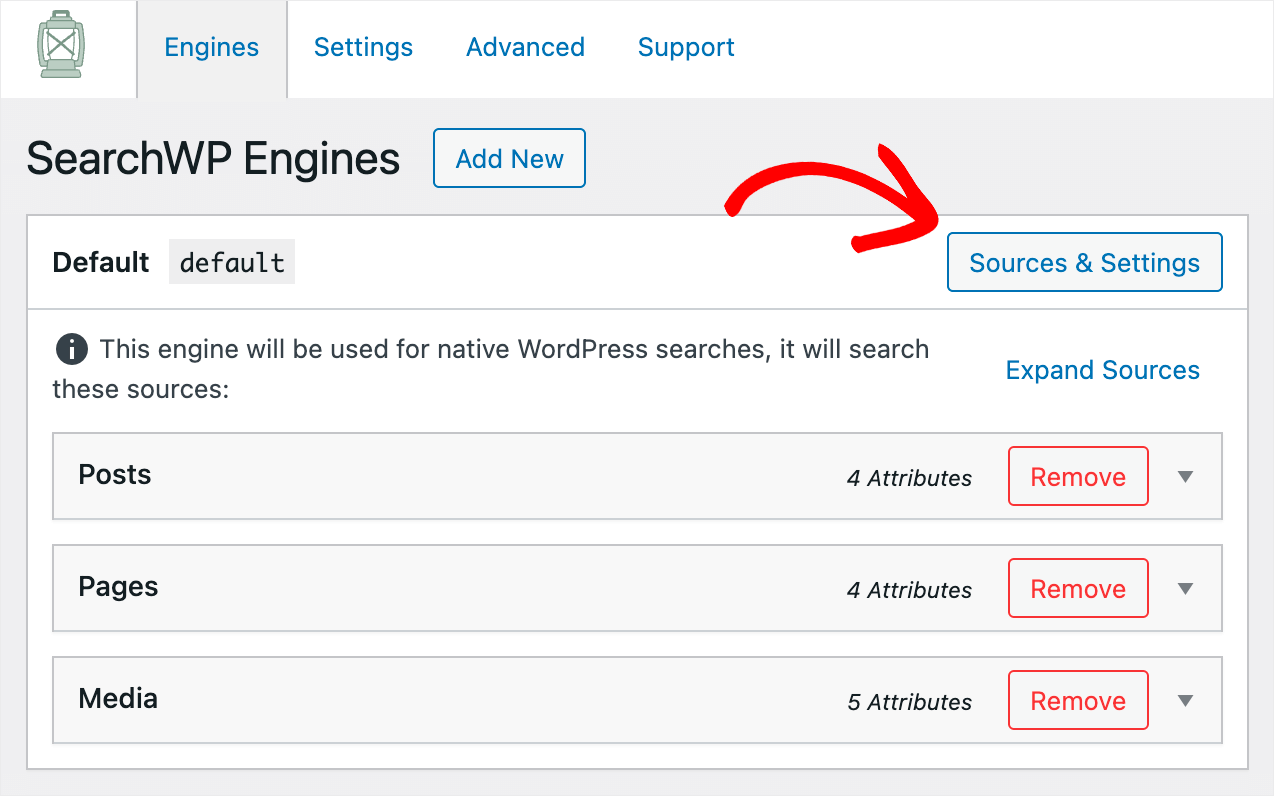Select the Pages source title
Image resolution: width=1274 pixels, height=796 pixels.
click(x=118, y=587)
